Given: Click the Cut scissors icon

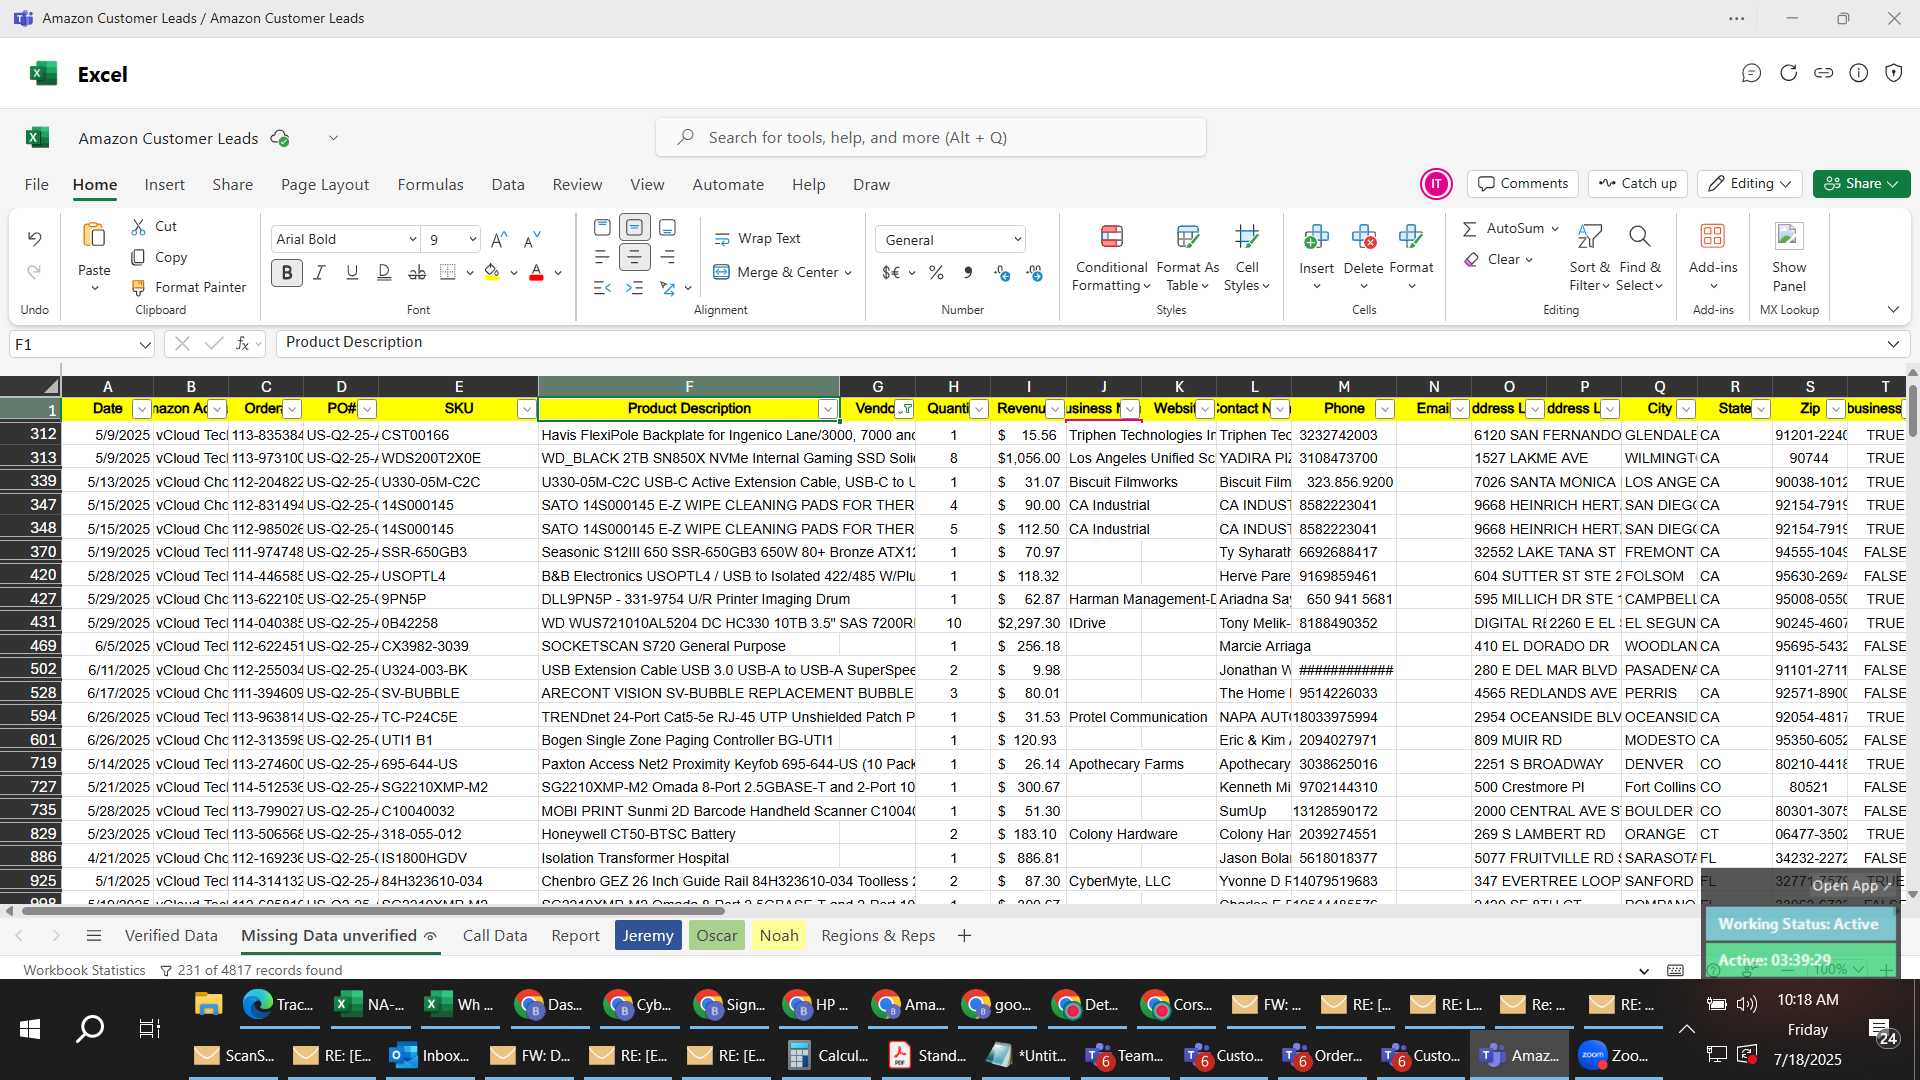Looking at the screenshot, I should pyautogui.click(x=138, y=227).
